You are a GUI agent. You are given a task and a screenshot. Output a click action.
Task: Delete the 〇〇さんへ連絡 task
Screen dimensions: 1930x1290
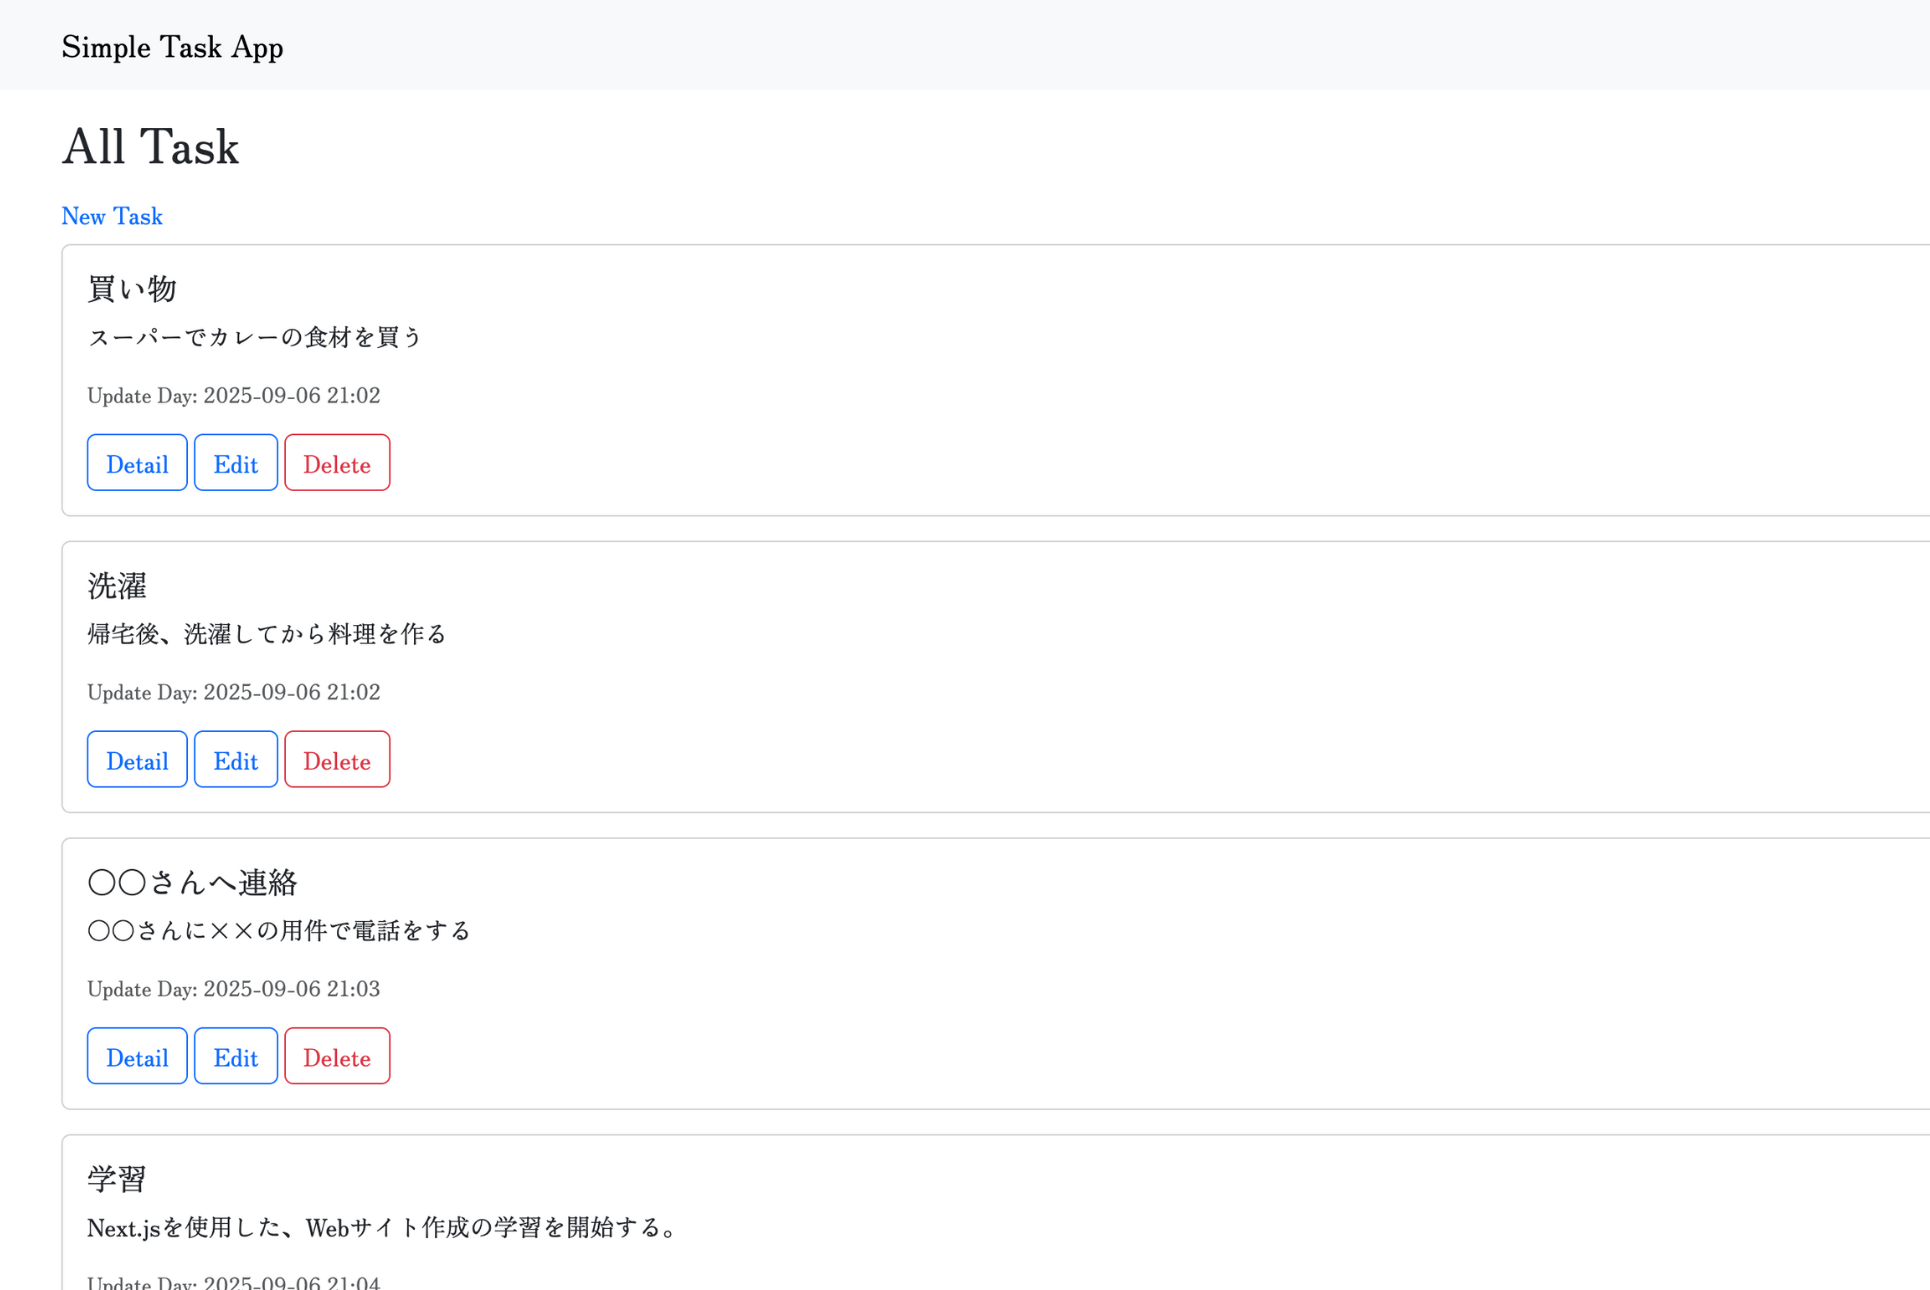tap(337, 1058)
